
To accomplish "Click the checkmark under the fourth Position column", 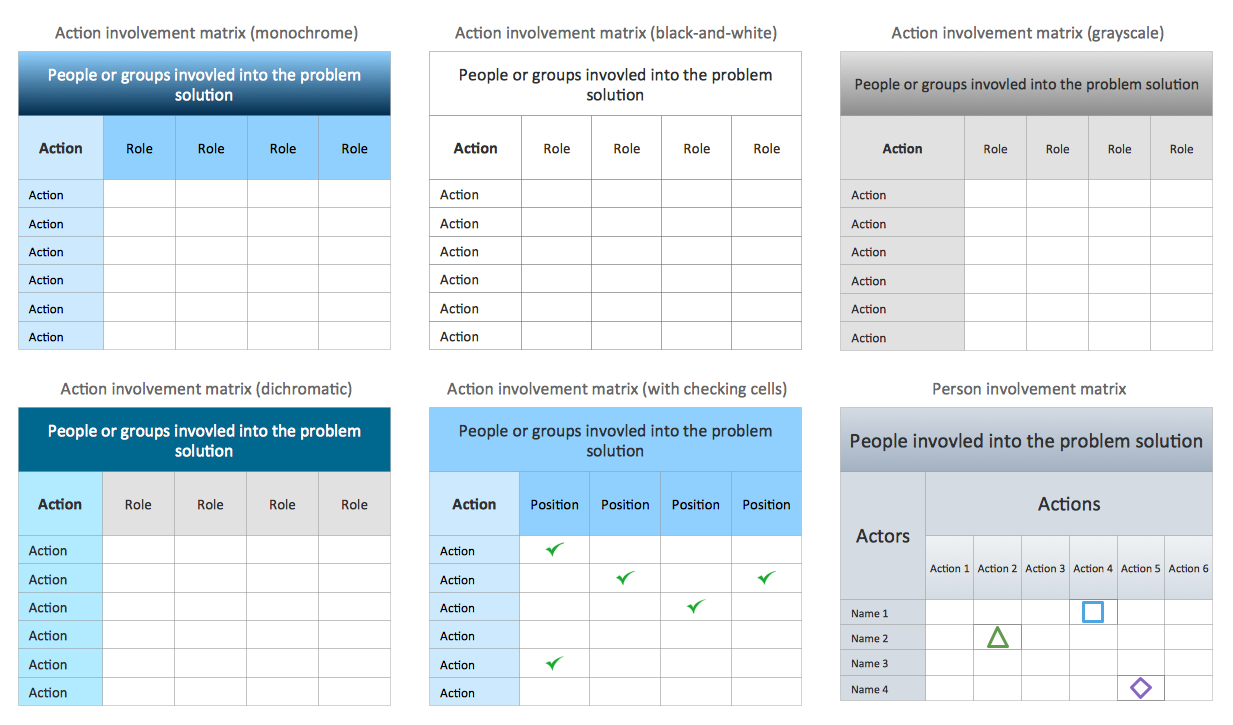I will pos(766,577).
